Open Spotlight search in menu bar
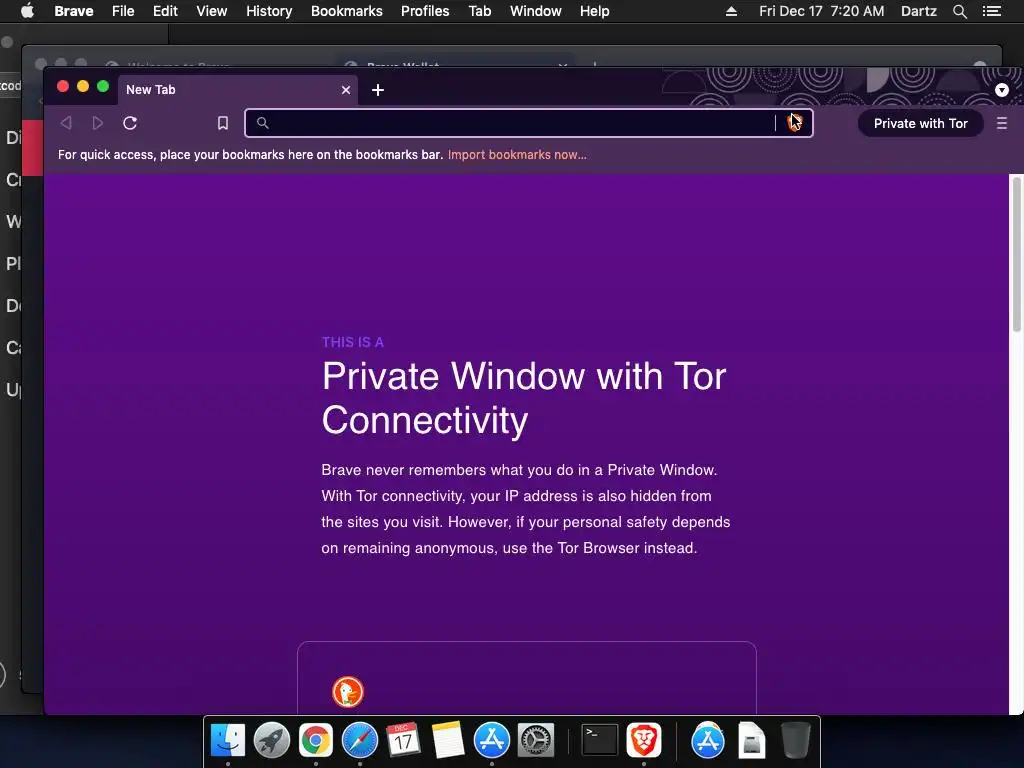1024x768 pixels. click(959, 11)
